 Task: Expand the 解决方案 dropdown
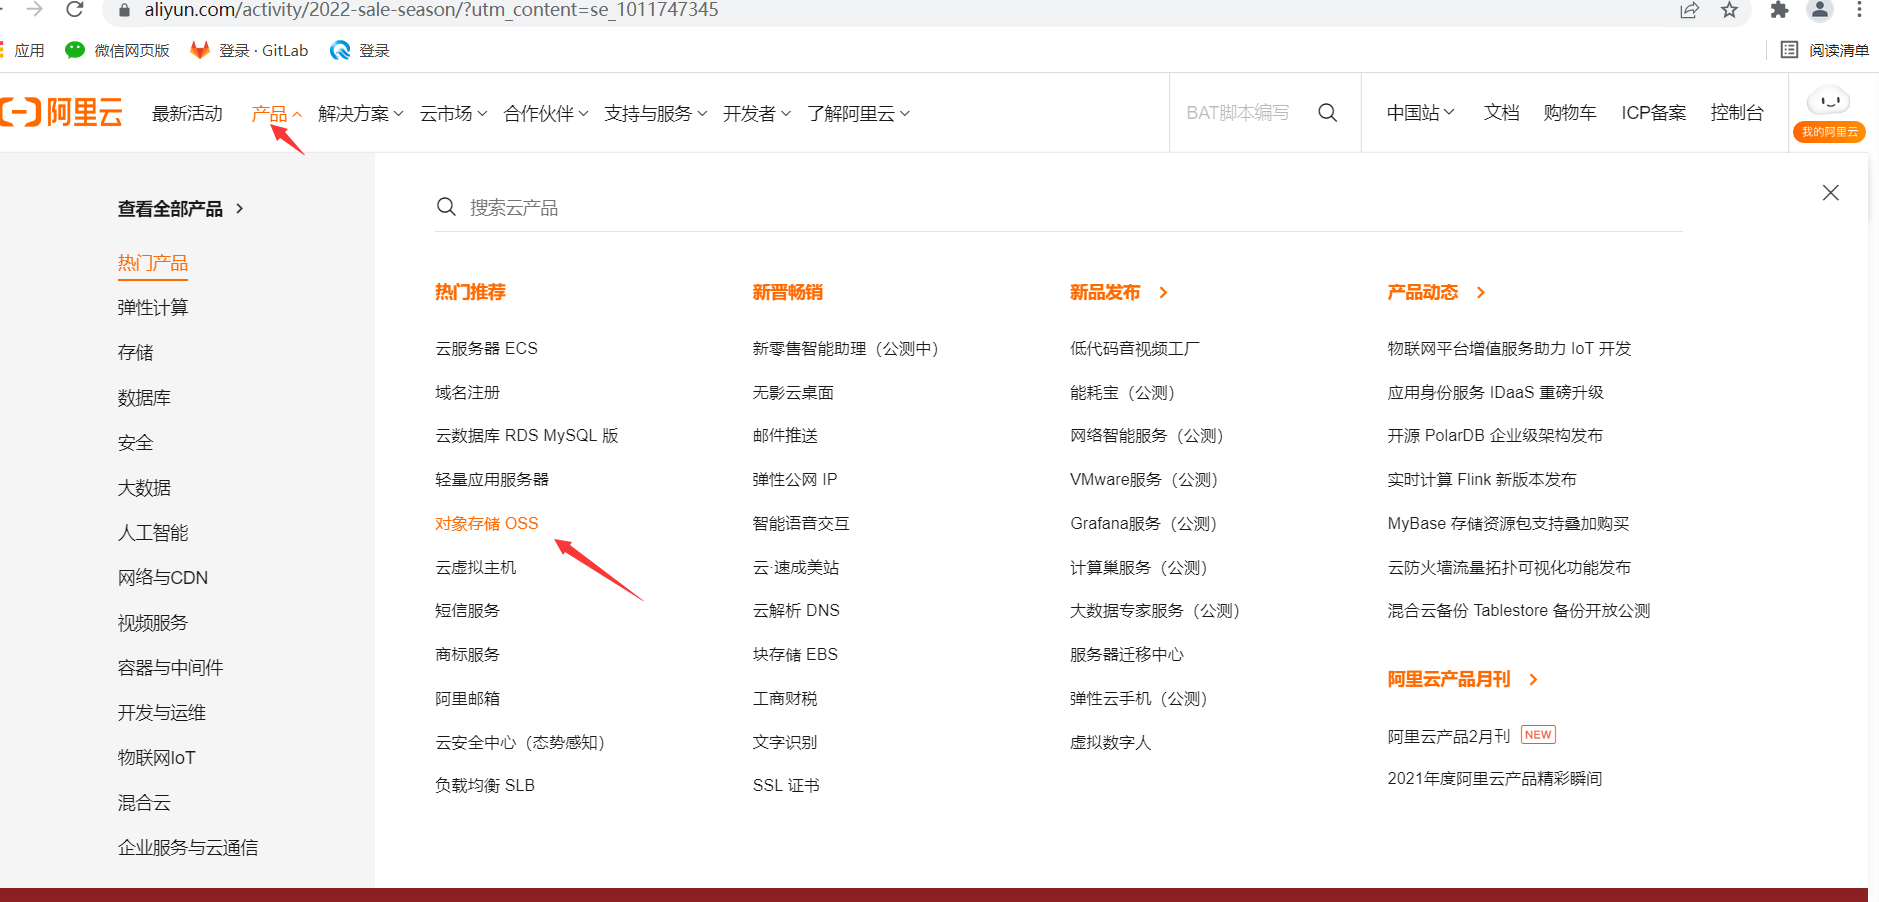[x=361, y=114]
